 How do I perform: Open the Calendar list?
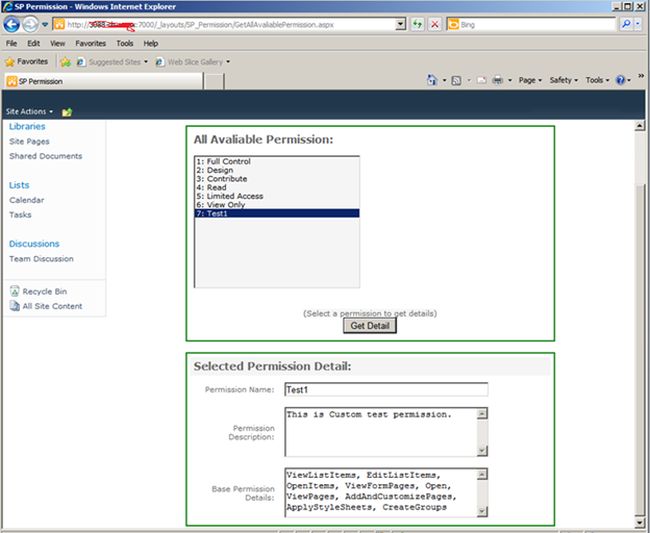click(x=27, y=200)
